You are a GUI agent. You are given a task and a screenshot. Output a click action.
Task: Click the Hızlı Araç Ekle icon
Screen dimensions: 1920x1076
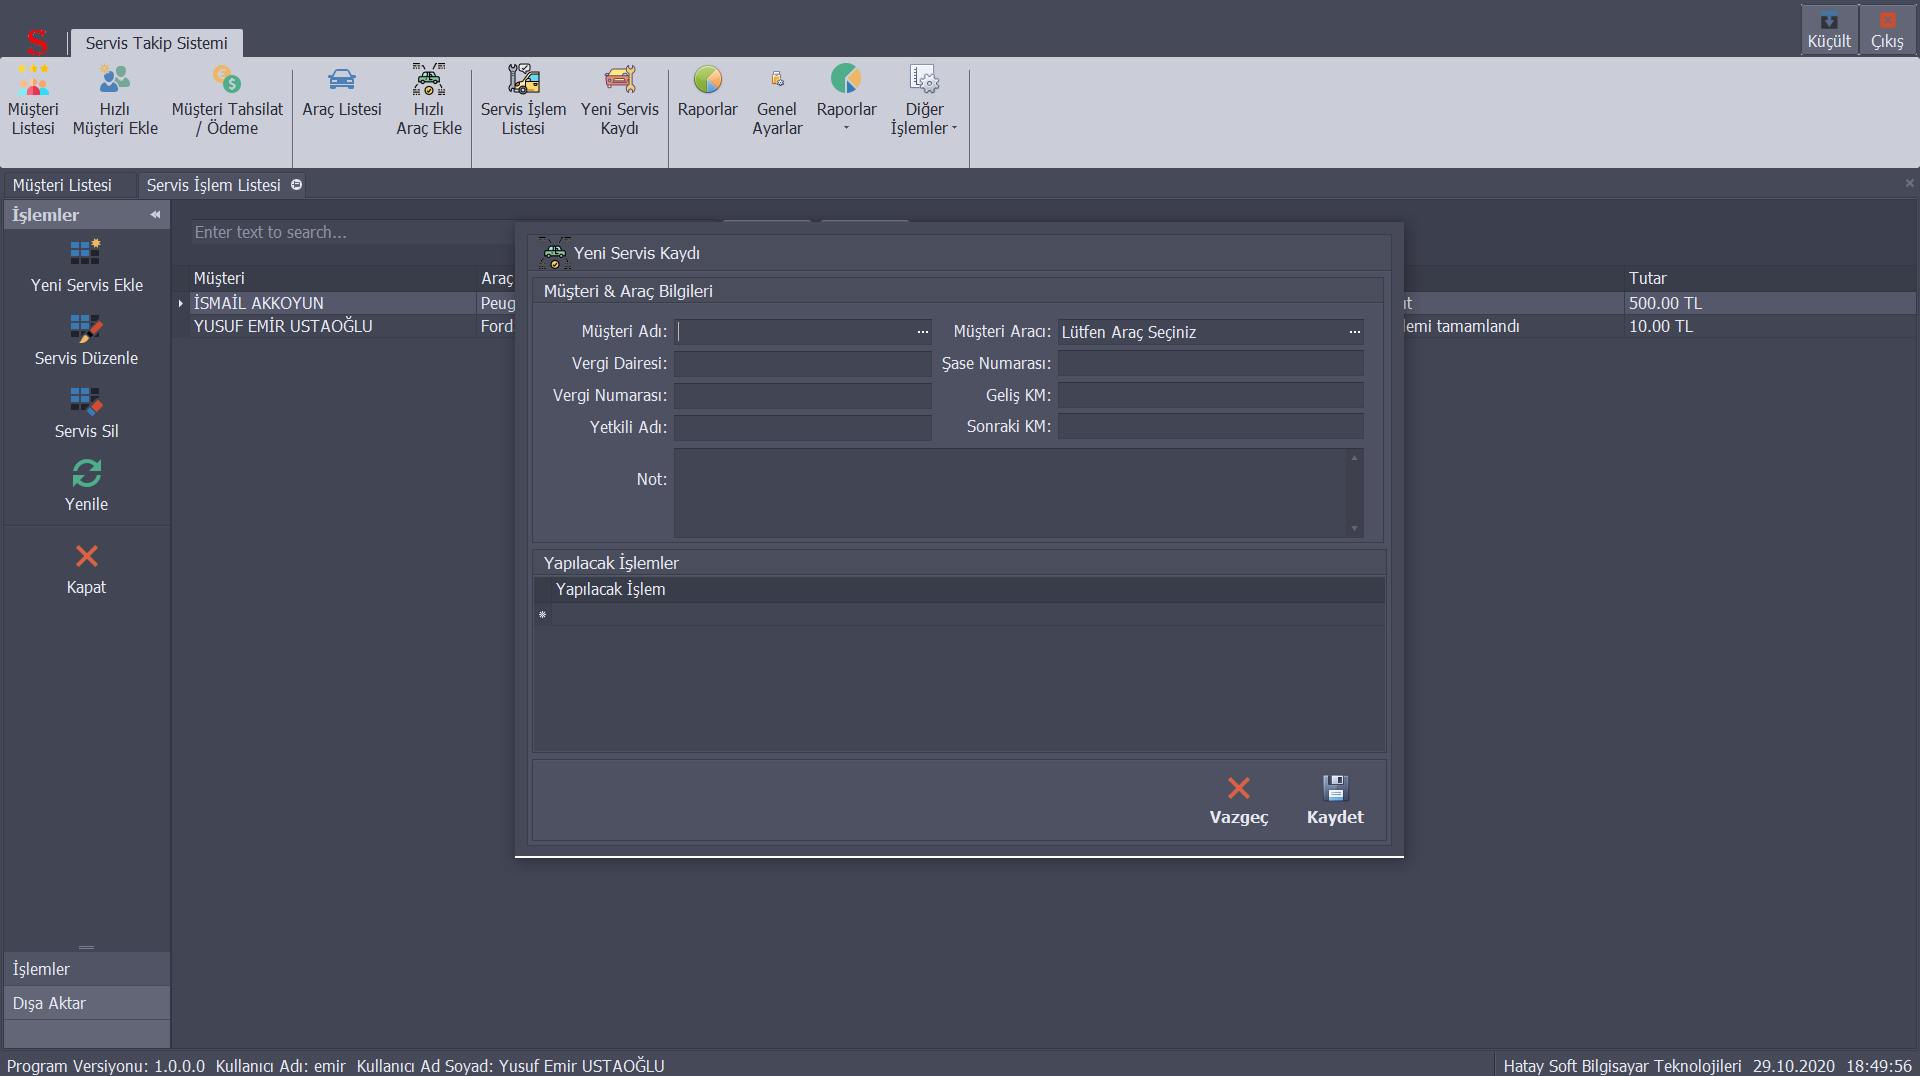(x=428, y=100)
